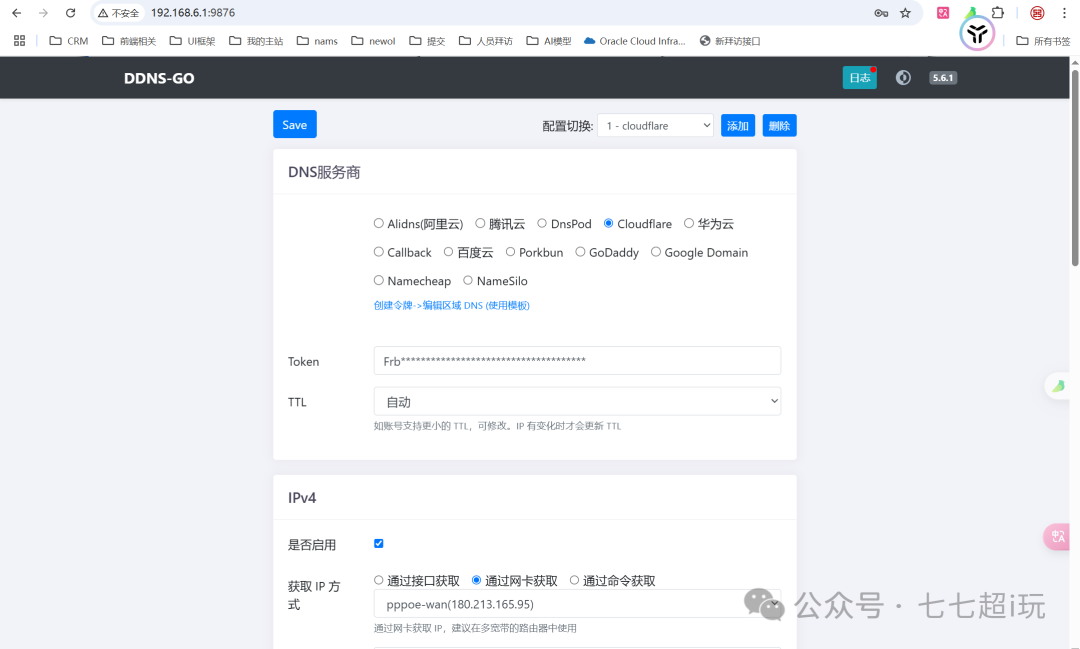Open the Oracle Cloud Infra bookmark
The image size is (1080, 649).
635,41
